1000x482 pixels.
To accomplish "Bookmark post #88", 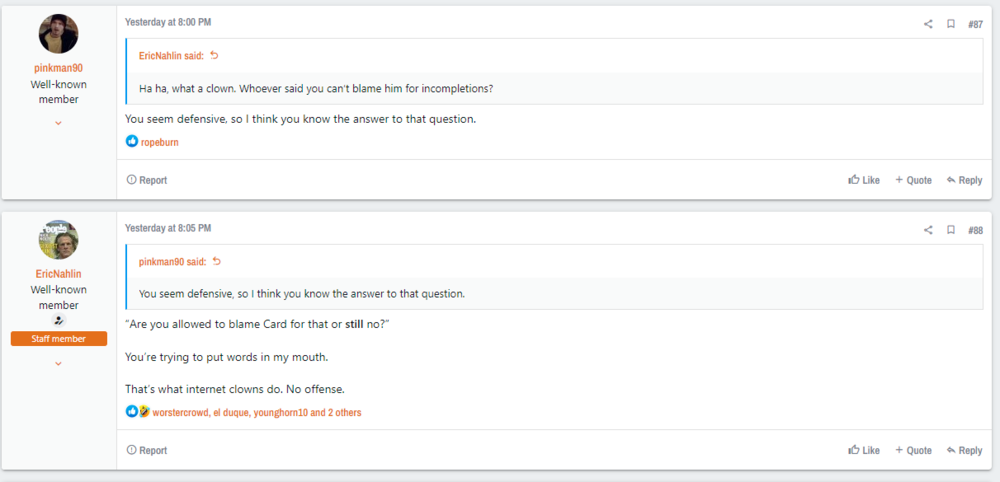I will [951, 230].
